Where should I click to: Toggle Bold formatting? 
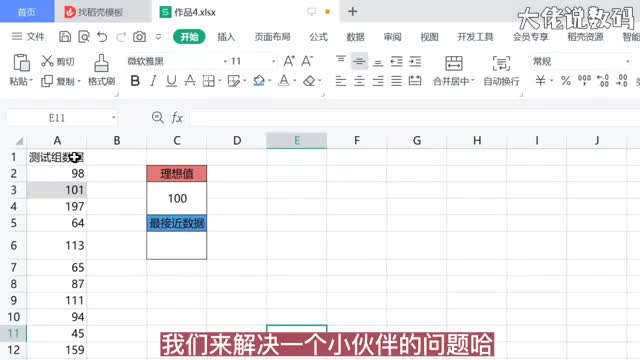coord(135,81)
